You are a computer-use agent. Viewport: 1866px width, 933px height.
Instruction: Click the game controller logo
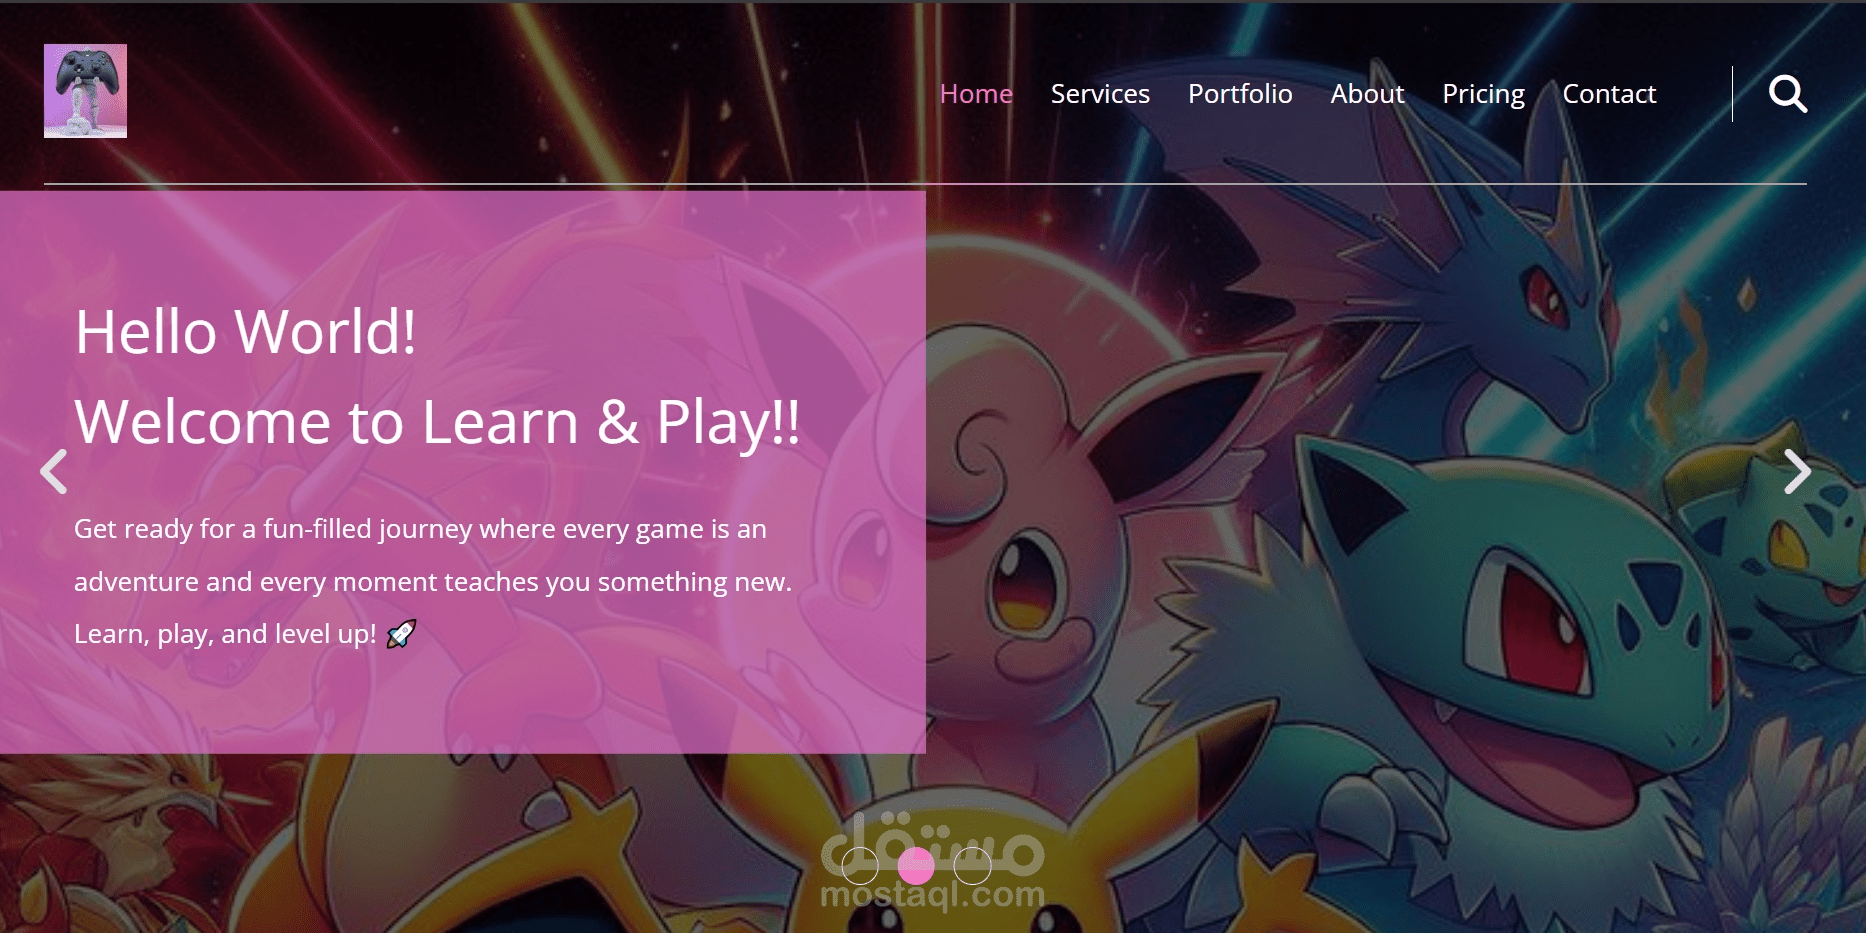pos(86,91)
